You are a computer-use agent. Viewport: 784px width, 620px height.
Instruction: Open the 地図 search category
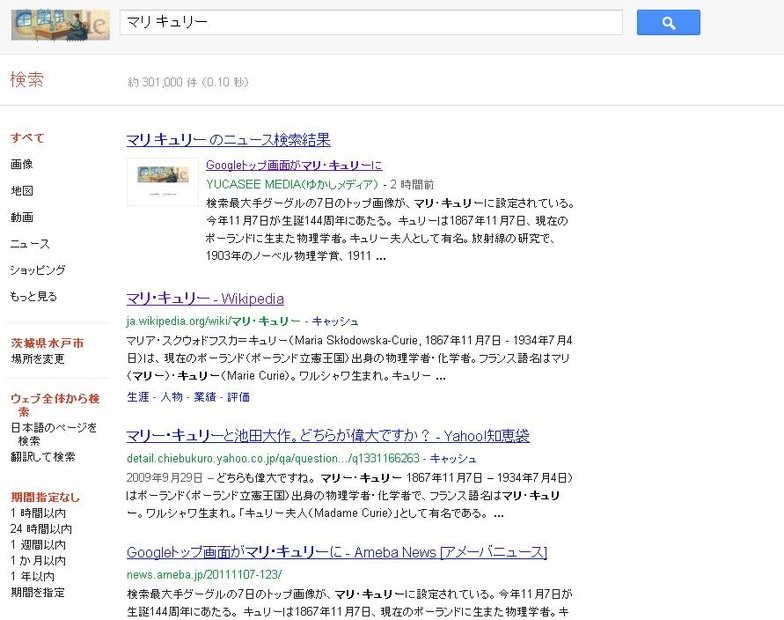(x=22, y=190)
